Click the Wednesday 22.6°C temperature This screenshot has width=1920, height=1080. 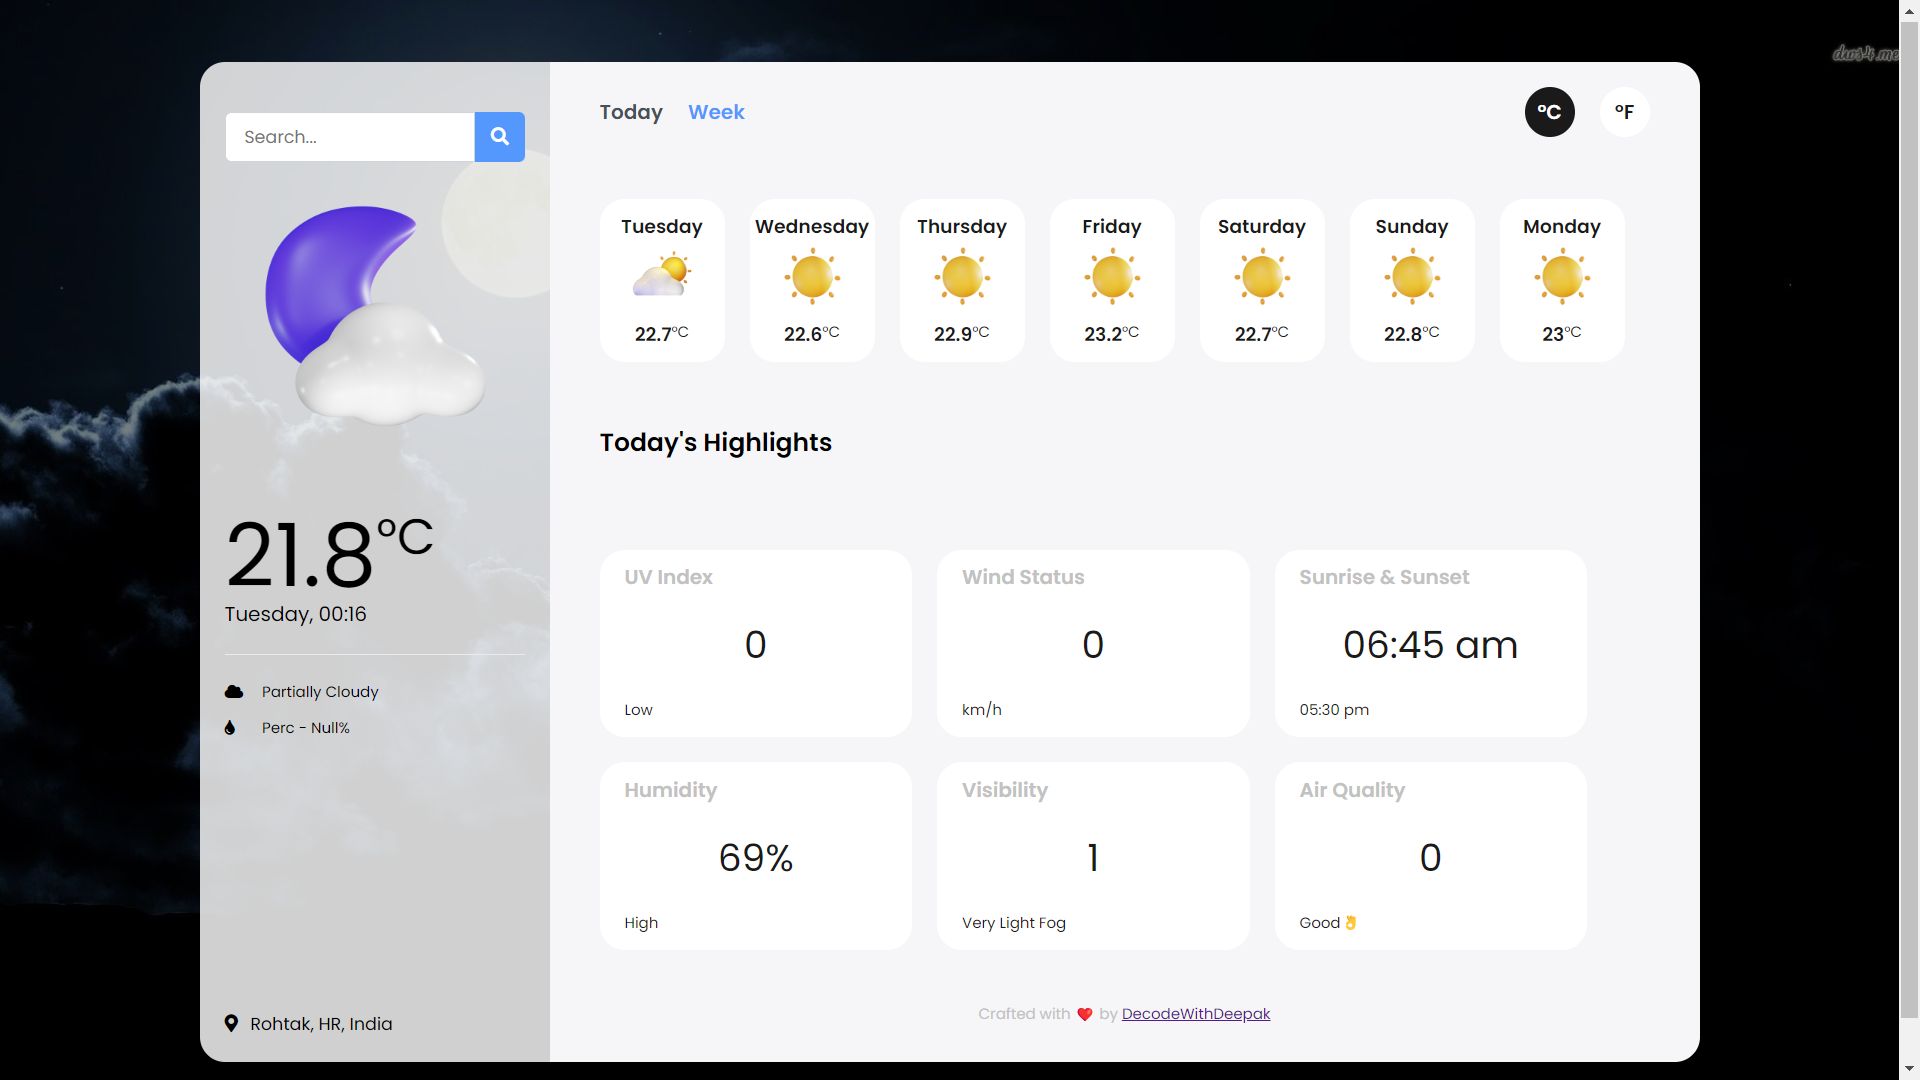click(812, 333)
